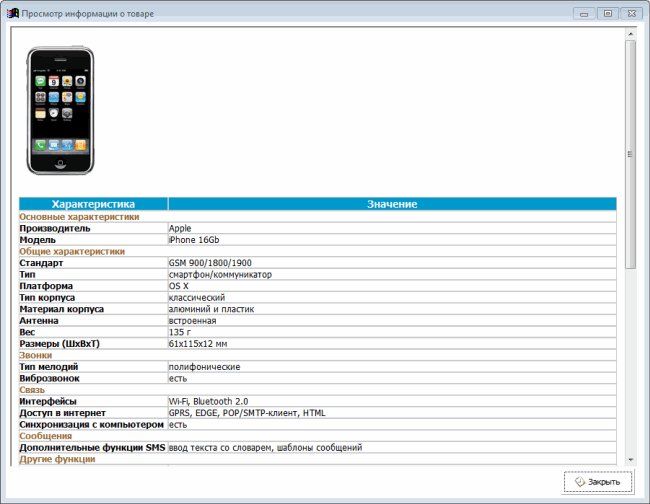Select the Виброзвонок row label
This screenshot has width=650, height=504.
[49, 378]
